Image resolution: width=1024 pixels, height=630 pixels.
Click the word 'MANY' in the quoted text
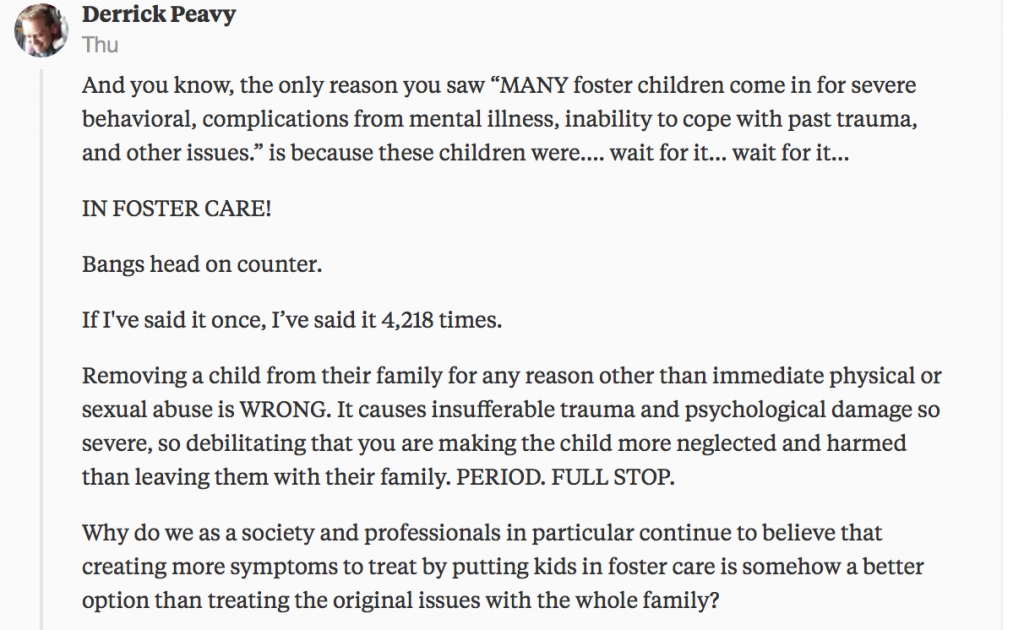(x=534, y=86)
